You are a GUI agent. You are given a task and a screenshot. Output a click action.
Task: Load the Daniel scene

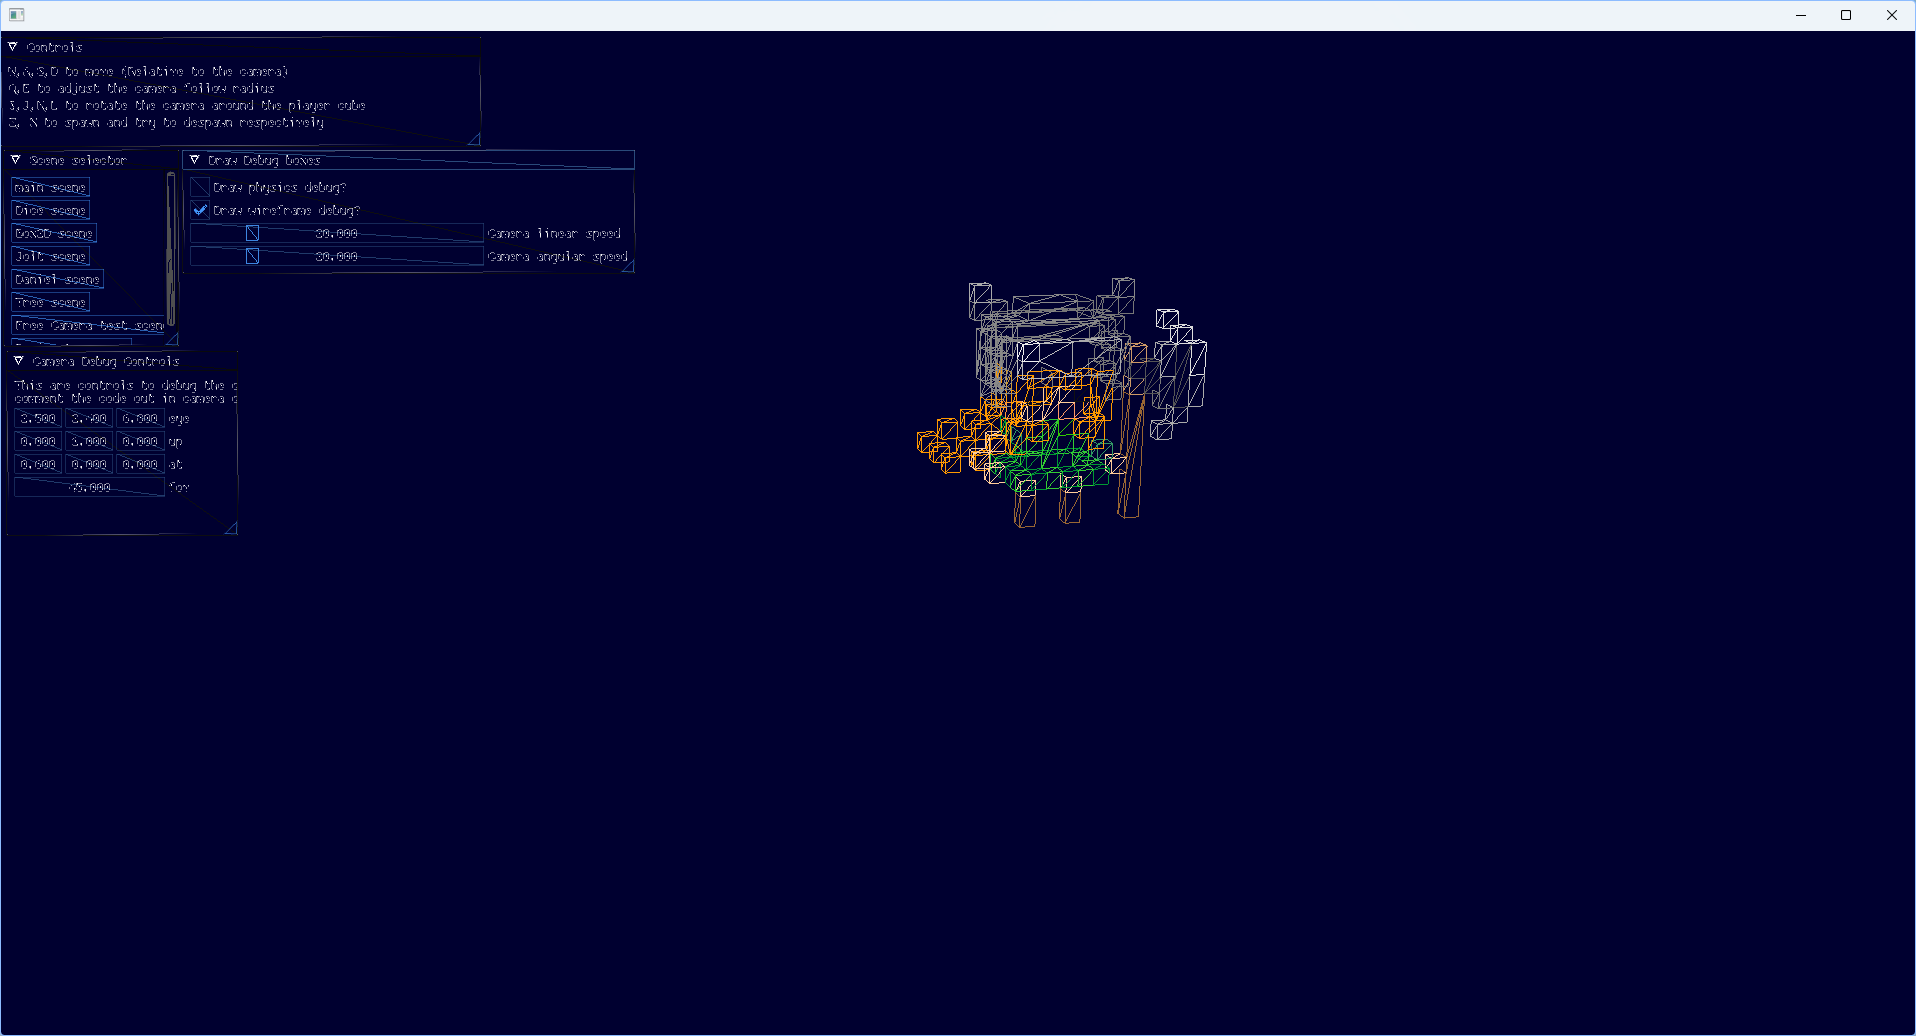click(58, 279)
